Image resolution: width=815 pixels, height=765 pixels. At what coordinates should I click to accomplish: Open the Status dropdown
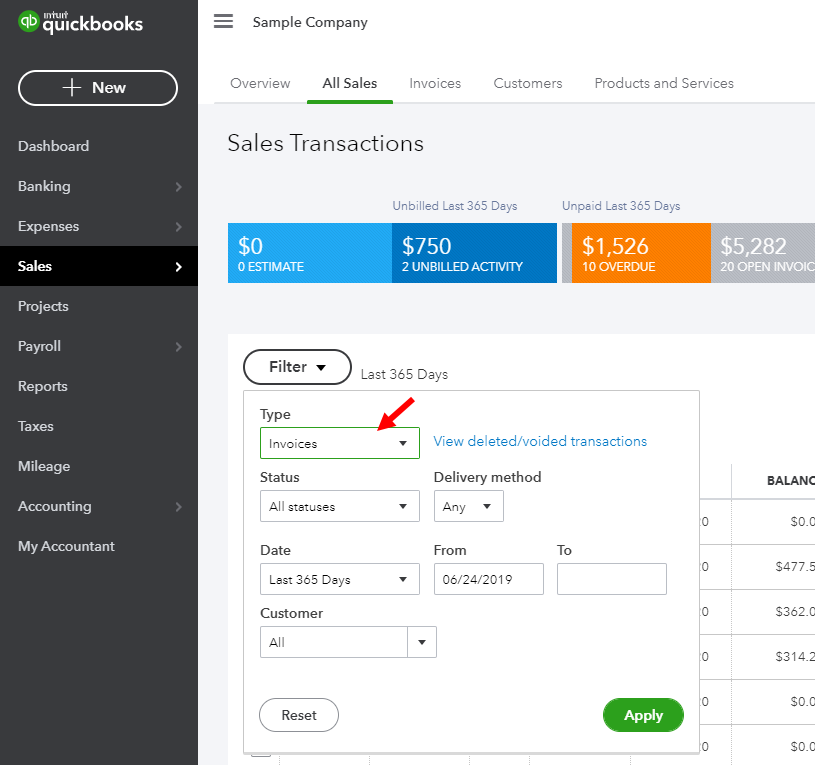pos(339,507)
